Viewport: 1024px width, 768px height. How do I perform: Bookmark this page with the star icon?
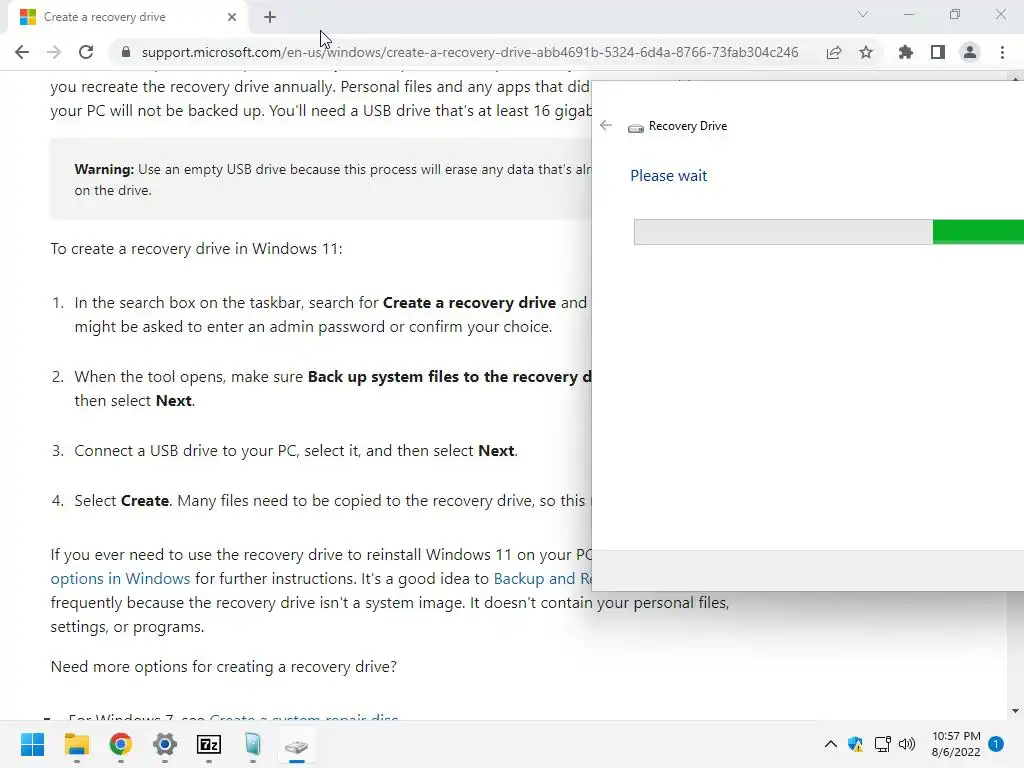[x=866, y=52]
